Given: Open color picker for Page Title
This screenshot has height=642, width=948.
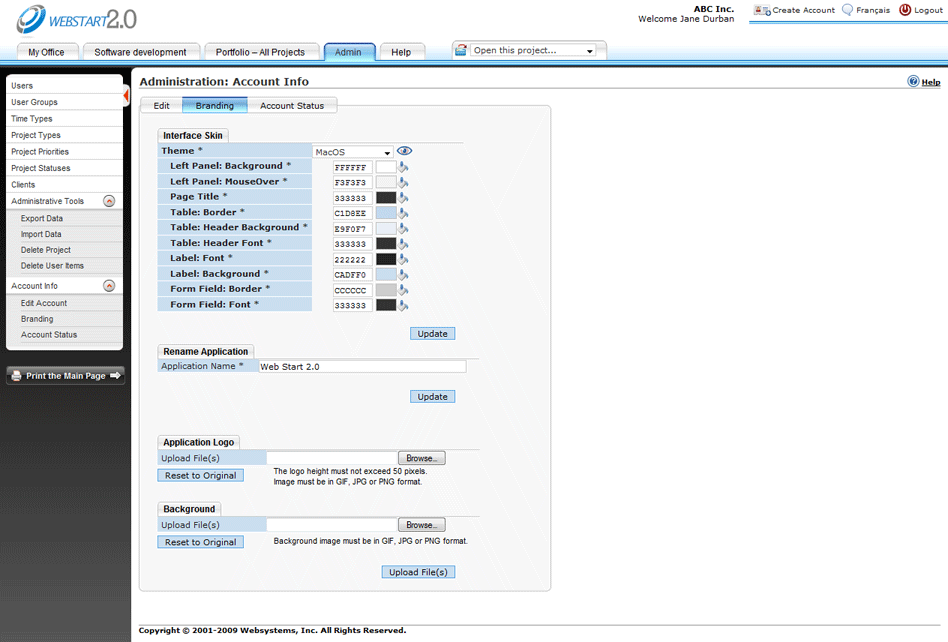Looking at the screenshot, I should (404, 198).
